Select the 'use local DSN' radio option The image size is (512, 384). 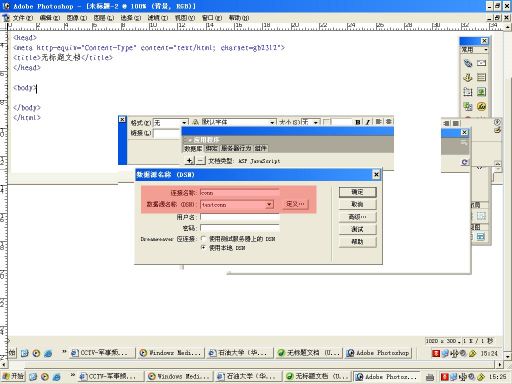tap(203, 248)
